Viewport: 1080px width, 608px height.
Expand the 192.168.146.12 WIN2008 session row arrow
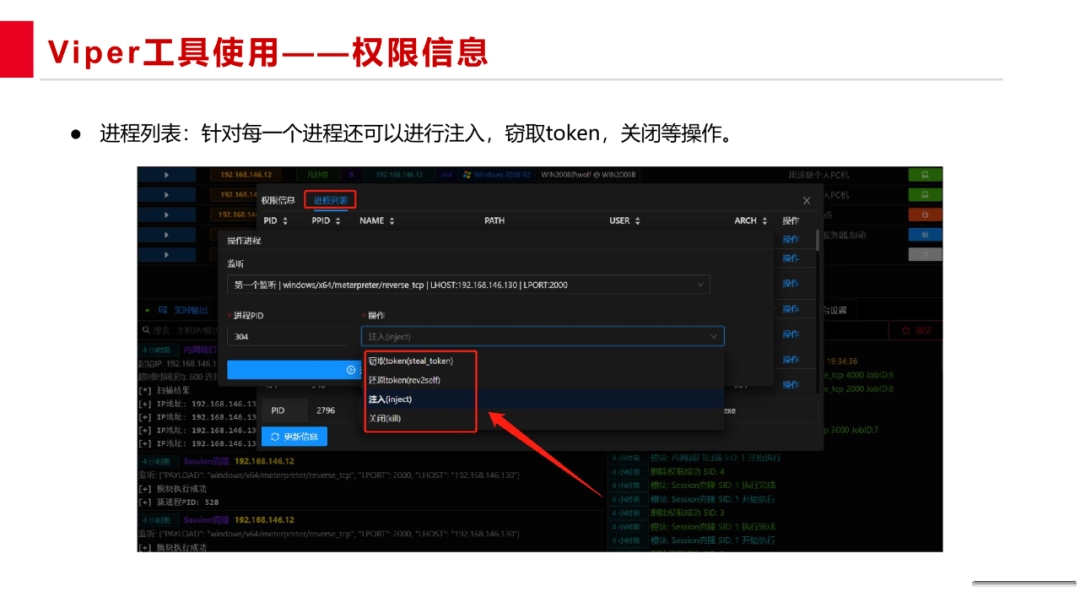[x=166, y=175]
